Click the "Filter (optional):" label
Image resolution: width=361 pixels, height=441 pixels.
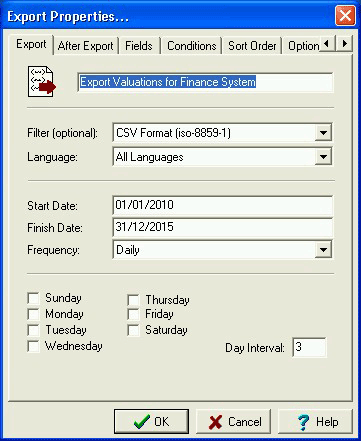[x=62, y=133]
